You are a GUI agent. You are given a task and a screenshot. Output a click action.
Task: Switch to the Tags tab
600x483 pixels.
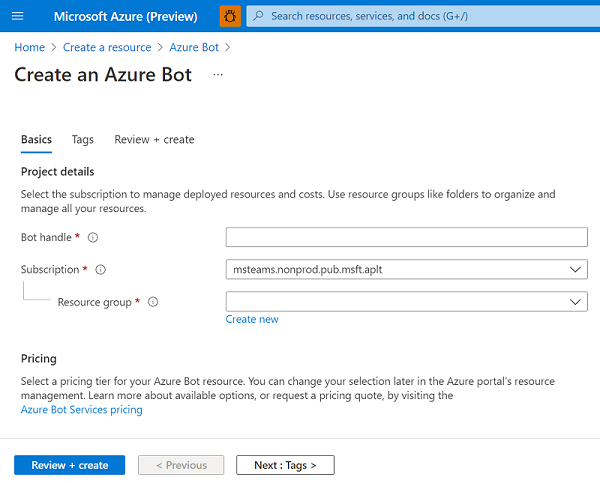82,140
